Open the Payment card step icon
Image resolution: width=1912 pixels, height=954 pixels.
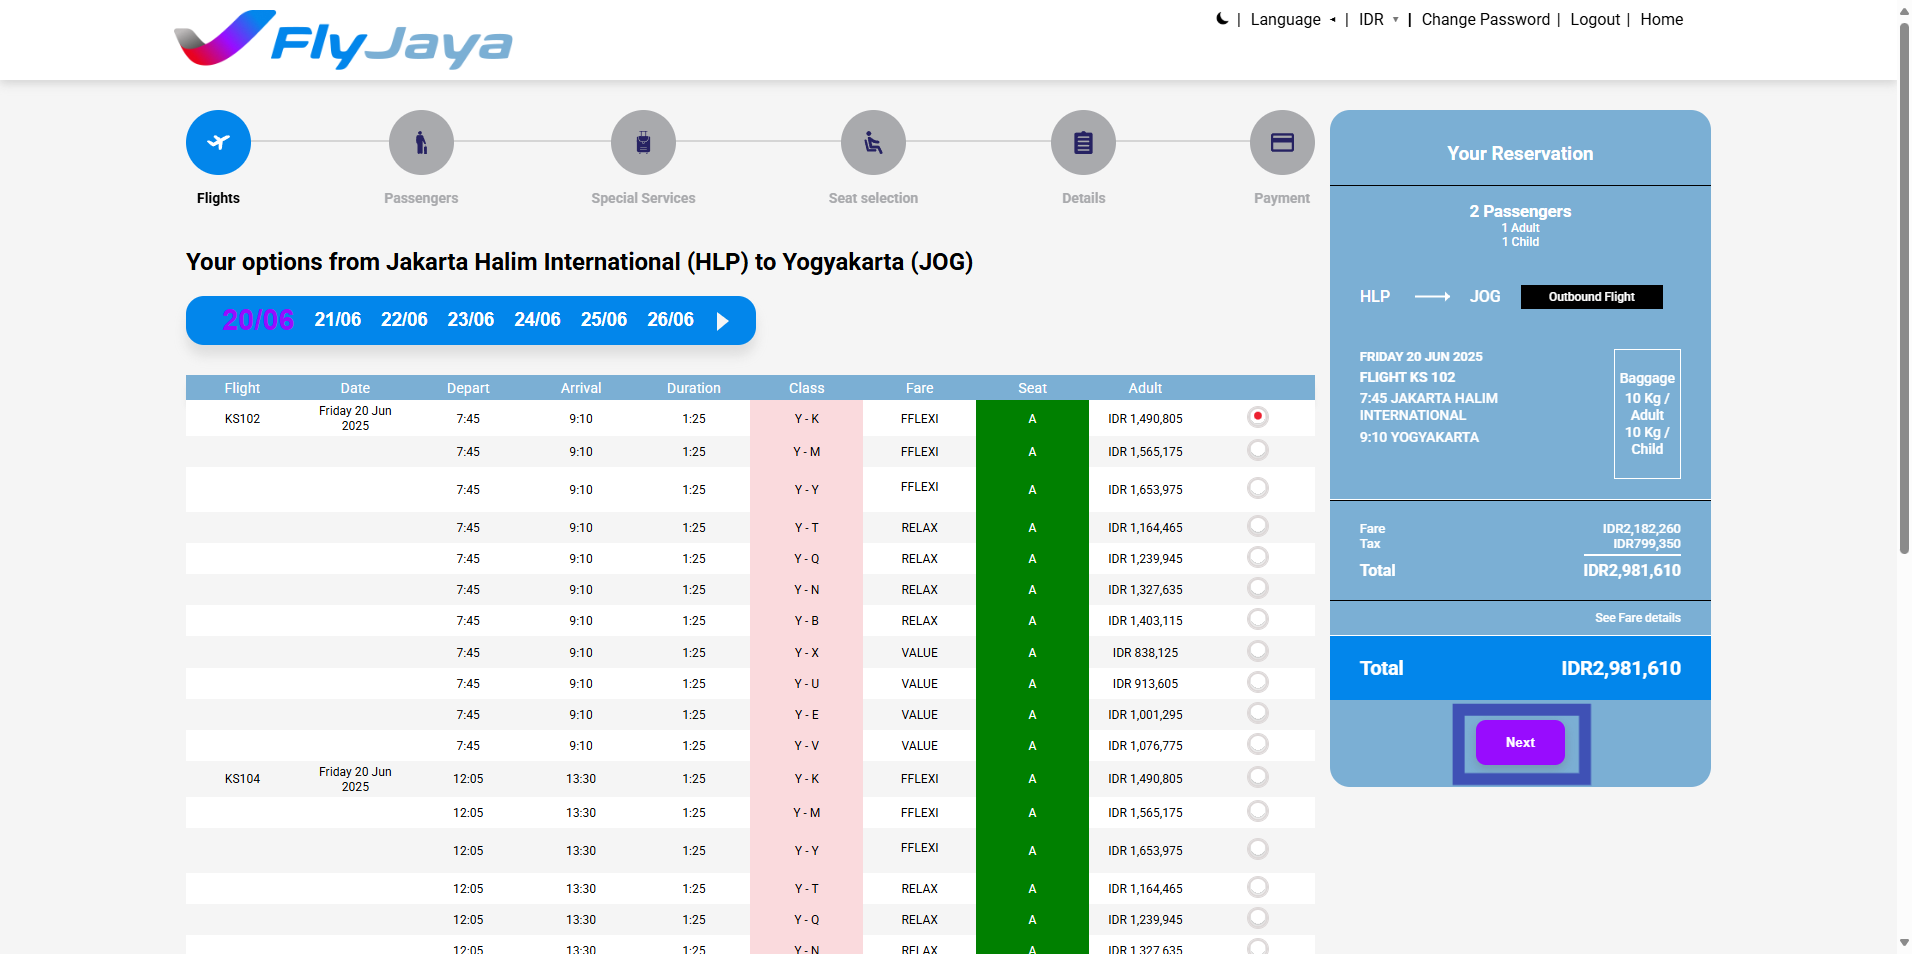tap(1282, 142)
